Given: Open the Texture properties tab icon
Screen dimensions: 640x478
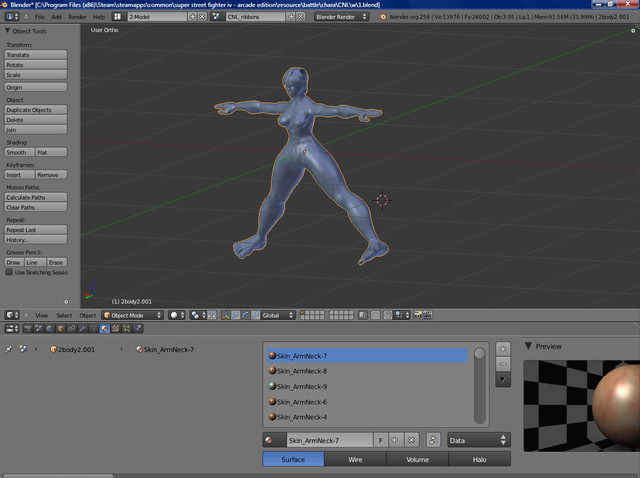Looking at the screenshot, I should (116, 329).
